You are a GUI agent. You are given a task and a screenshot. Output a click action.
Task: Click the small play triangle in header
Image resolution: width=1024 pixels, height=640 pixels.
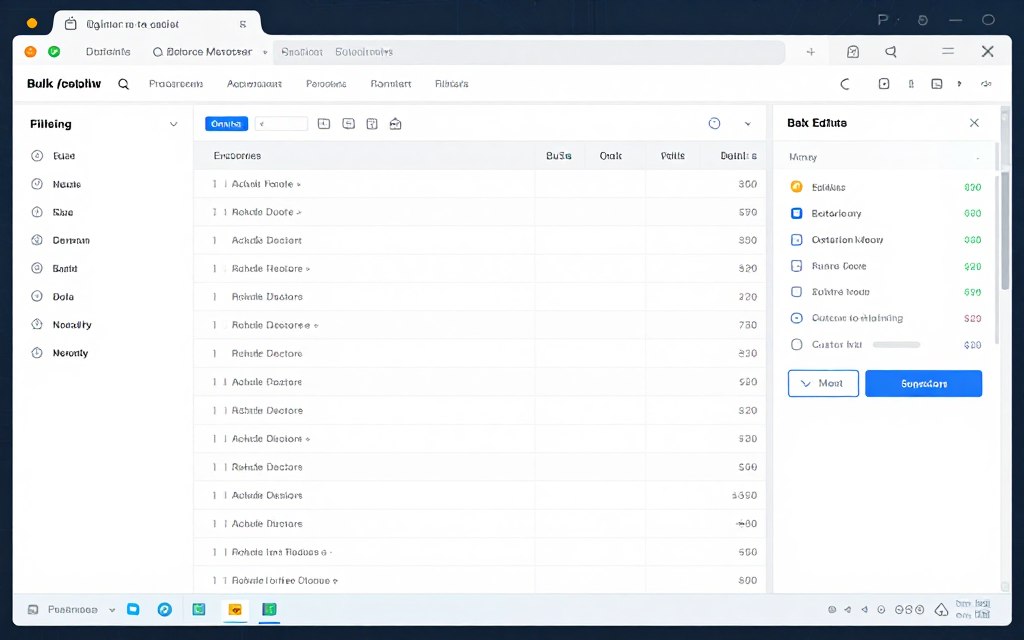pyautogui.click(x=959, y=84)
